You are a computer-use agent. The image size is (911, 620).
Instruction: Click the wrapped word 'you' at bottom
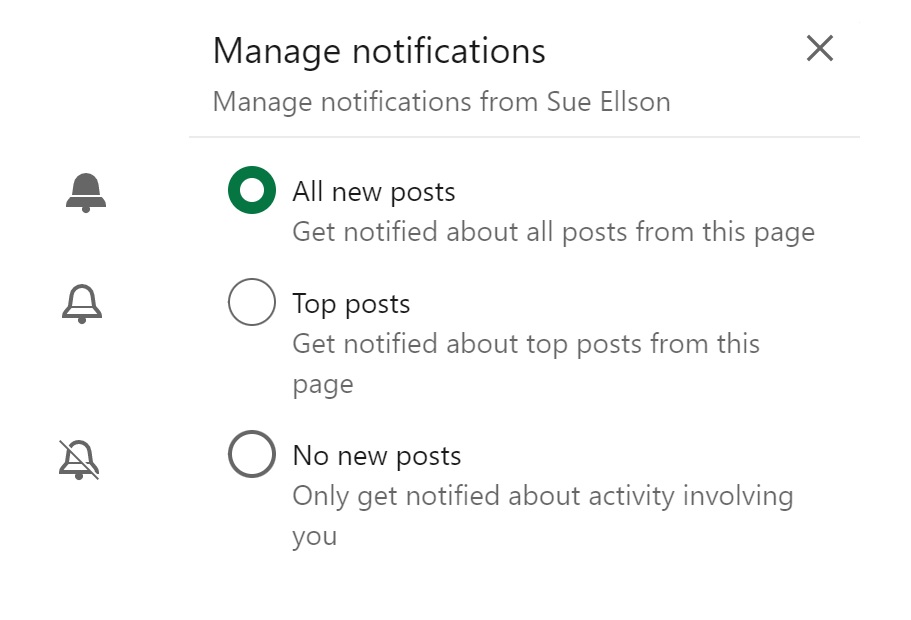314,537
